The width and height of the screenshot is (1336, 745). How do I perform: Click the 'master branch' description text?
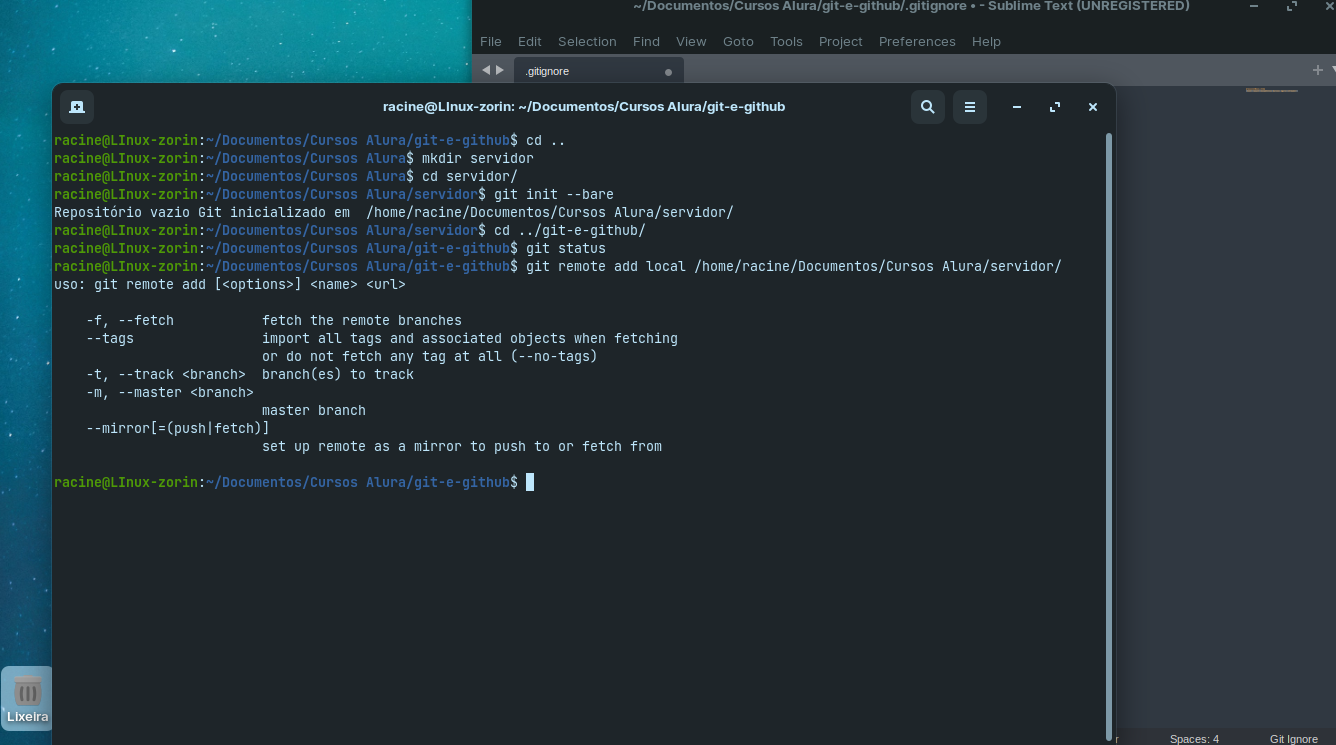(x=314, y=410)
